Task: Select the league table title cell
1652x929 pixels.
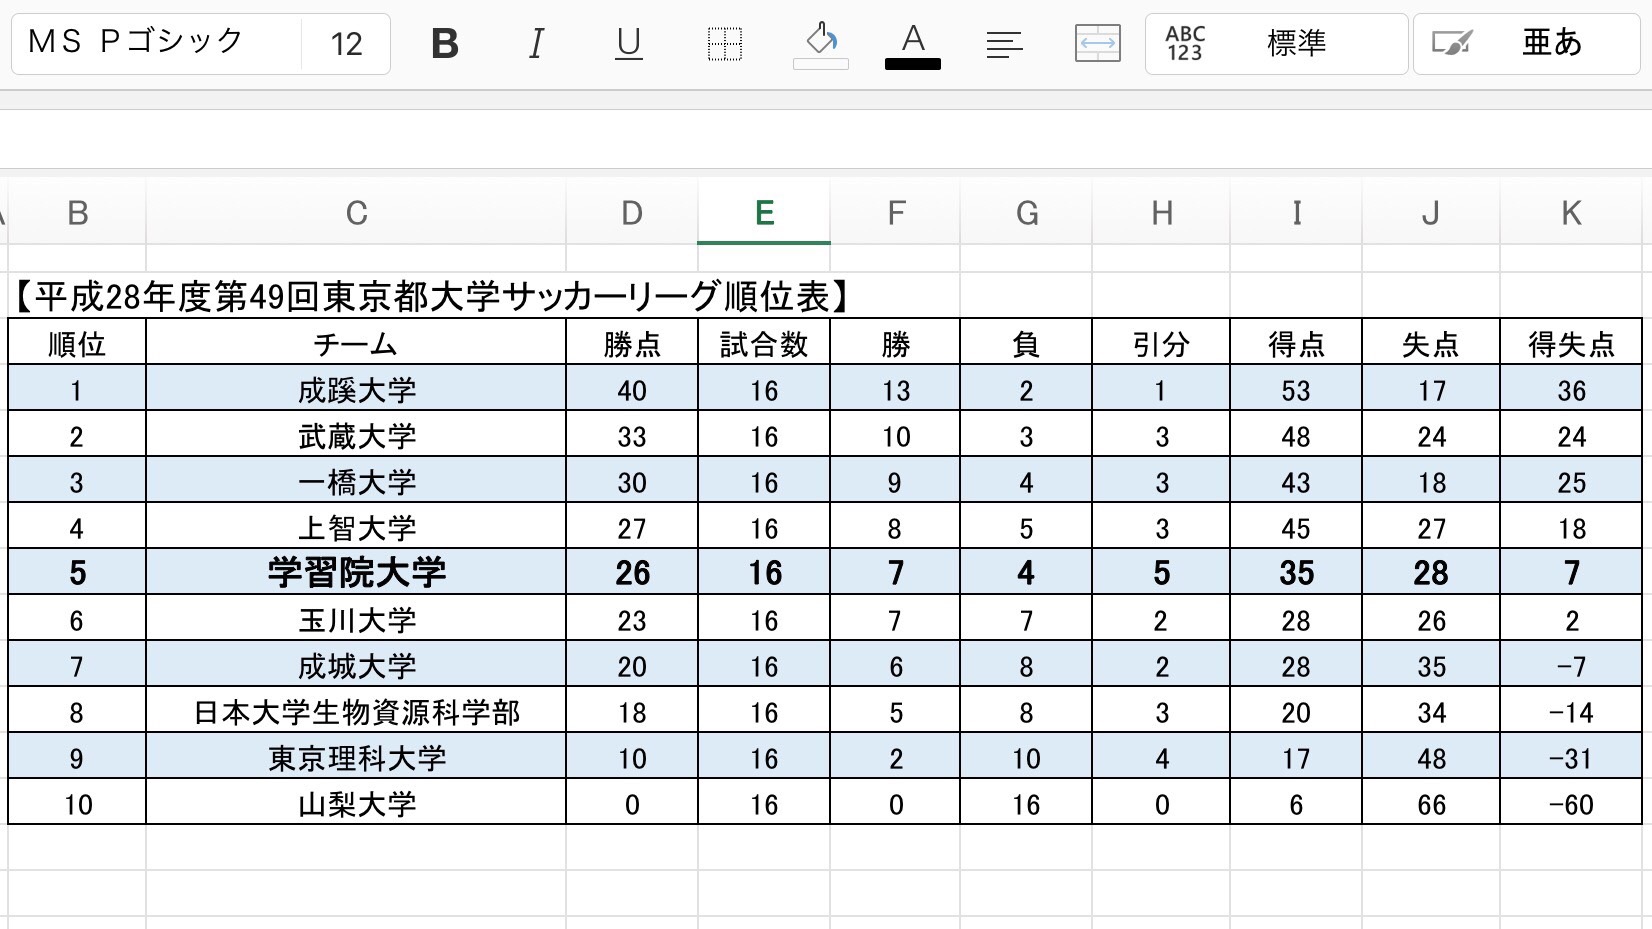Action: click(432, 297)
